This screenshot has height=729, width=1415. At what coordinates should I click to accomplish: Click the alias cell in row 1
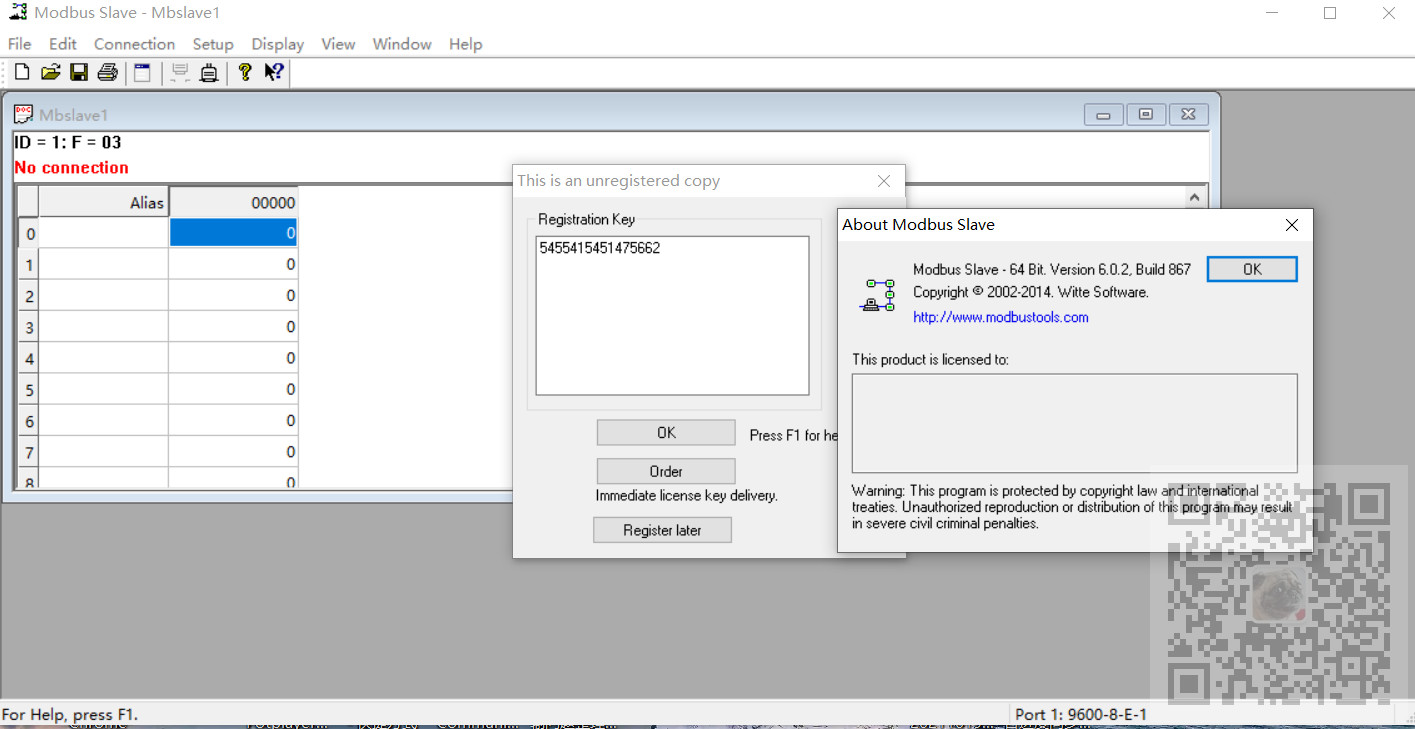click(x=104, y=264)
